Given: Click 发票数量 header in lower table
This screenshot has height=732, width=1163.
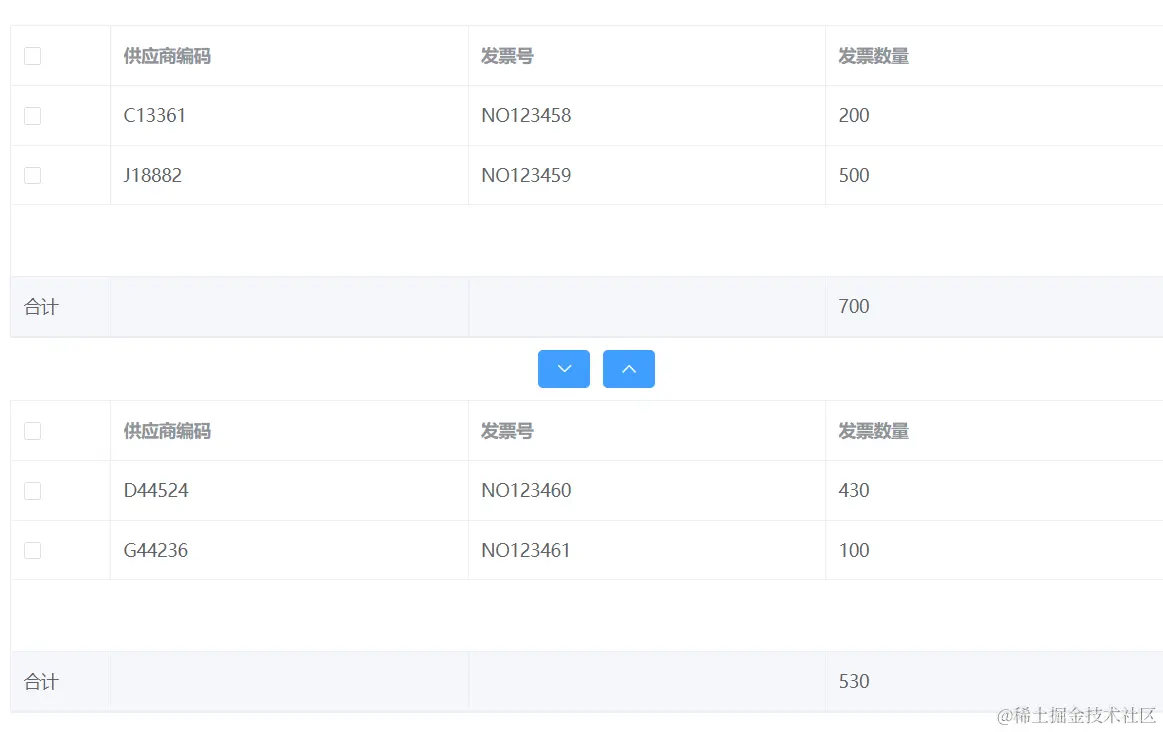Looking at the screenshot, I should point(874,431).
